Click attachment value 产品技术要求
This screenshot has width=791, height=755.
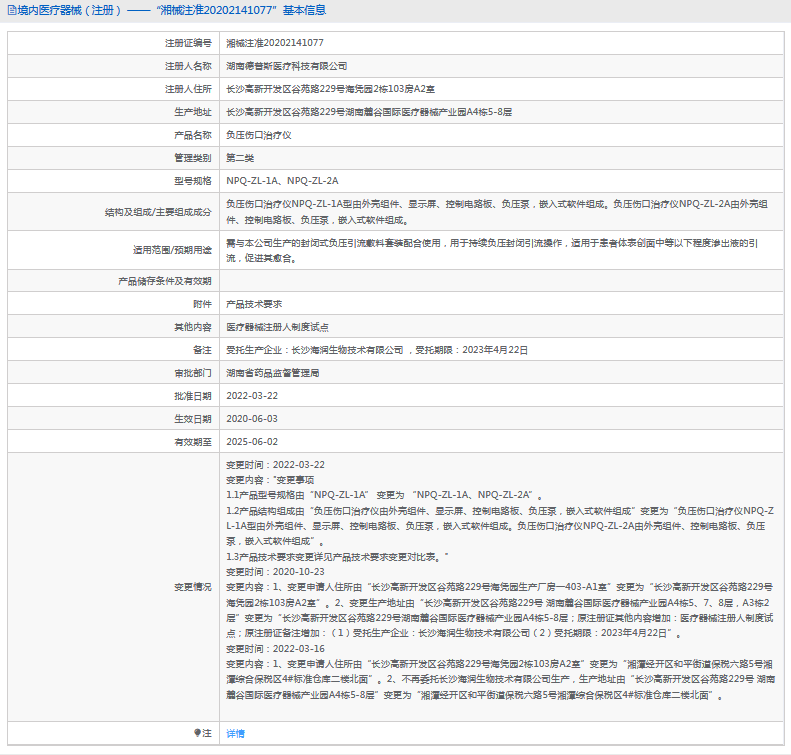(x=254, y=304)
